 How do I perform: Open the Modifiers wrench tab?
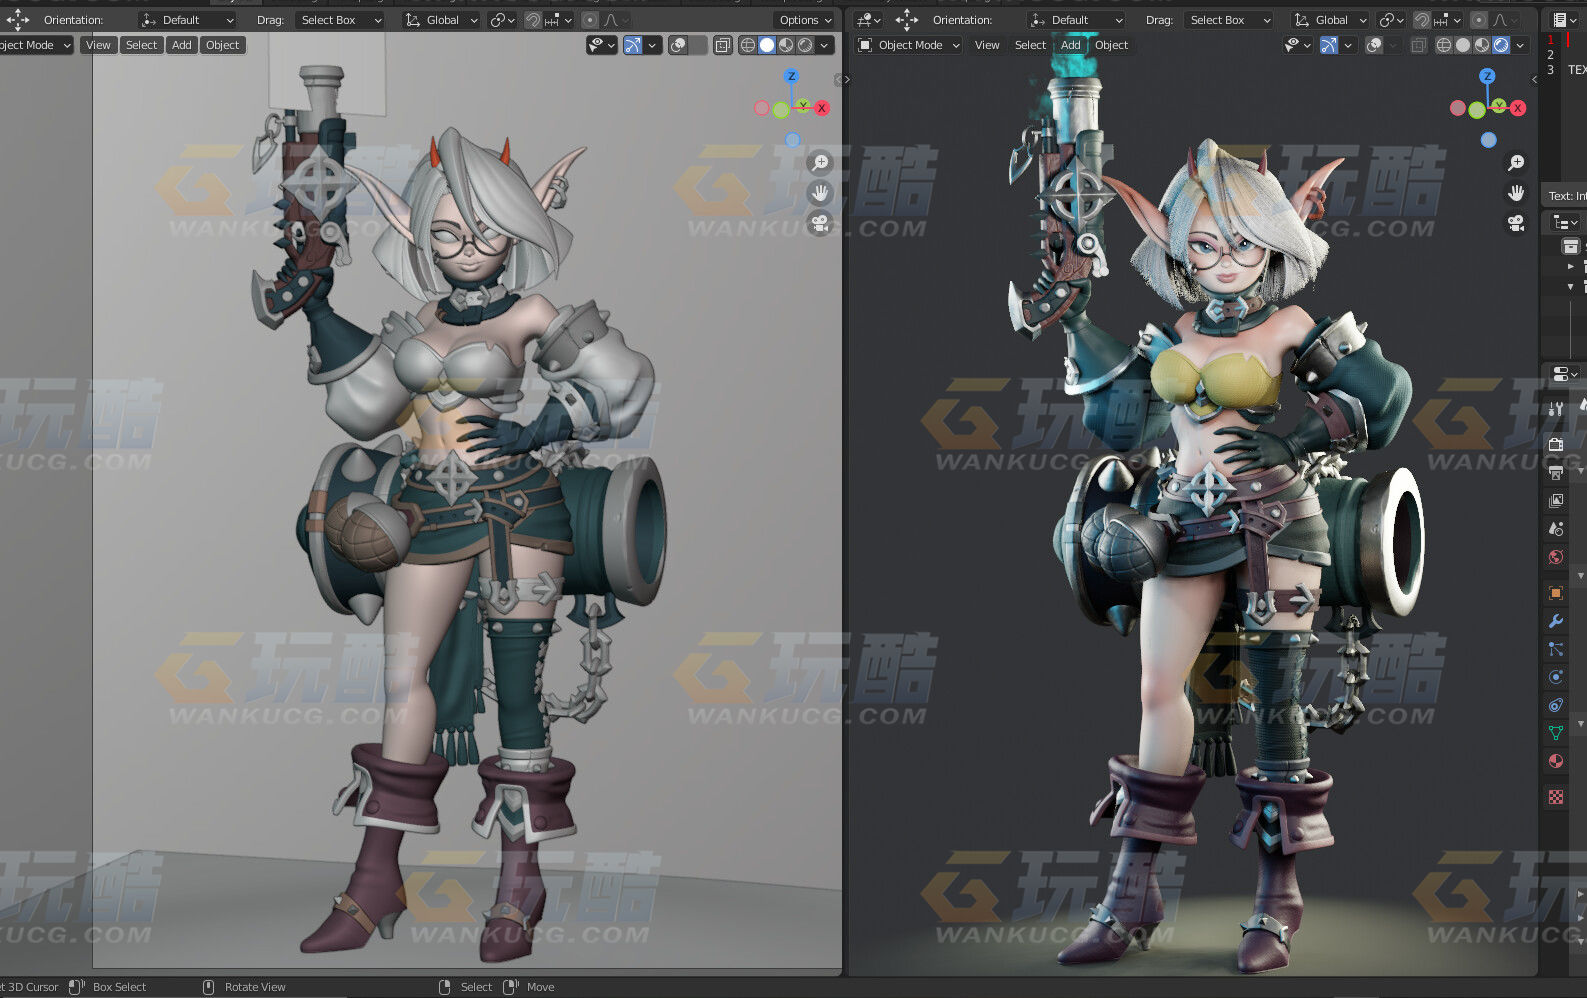(1556, 621)
